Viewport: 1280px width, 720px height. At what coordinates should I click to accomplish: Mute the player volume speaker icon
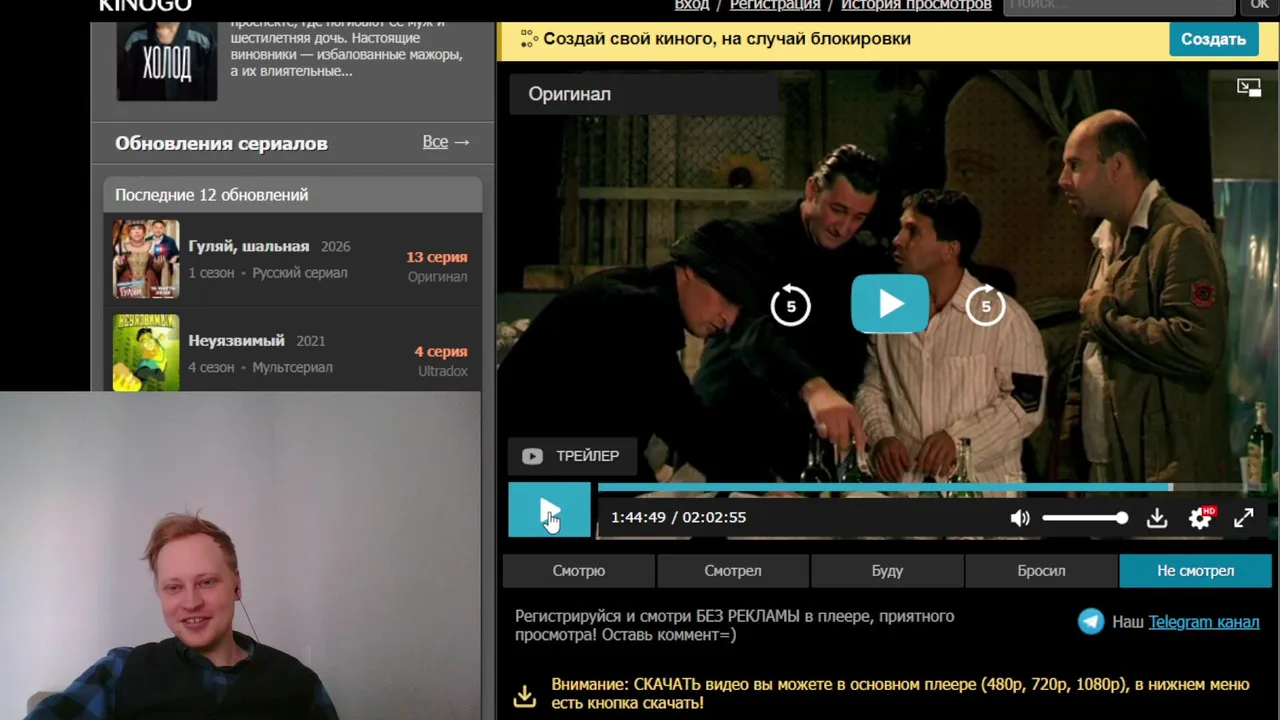pyautogui.click(x=1020, y=518)
